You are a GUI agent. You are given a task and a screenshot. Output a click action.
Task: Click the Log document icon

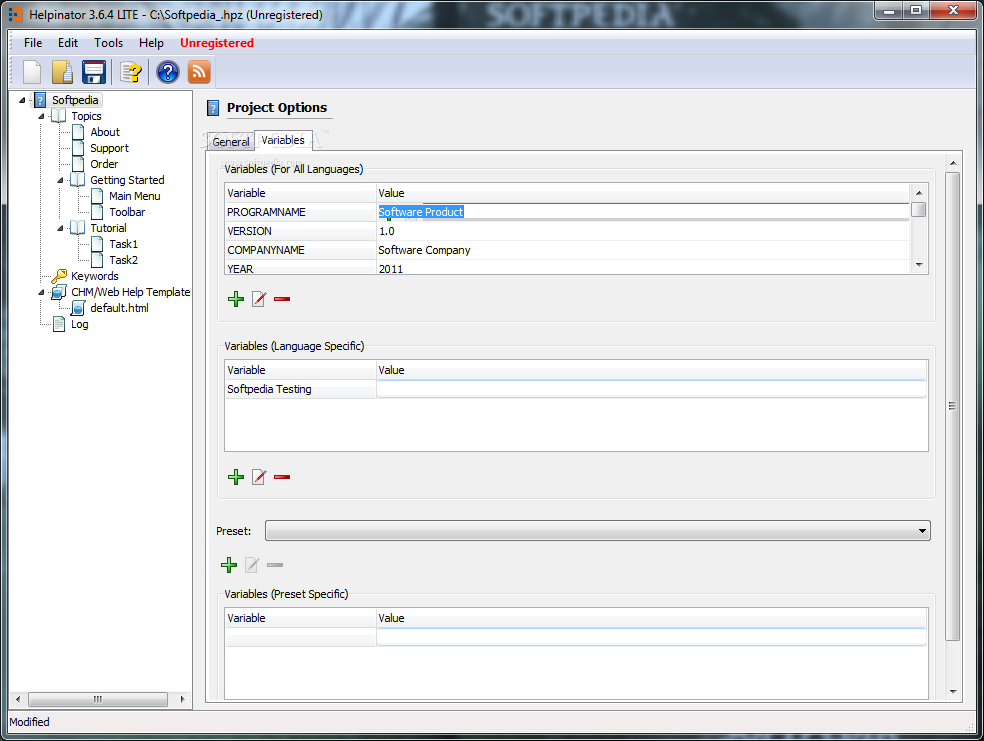click(x=59, y=324)
